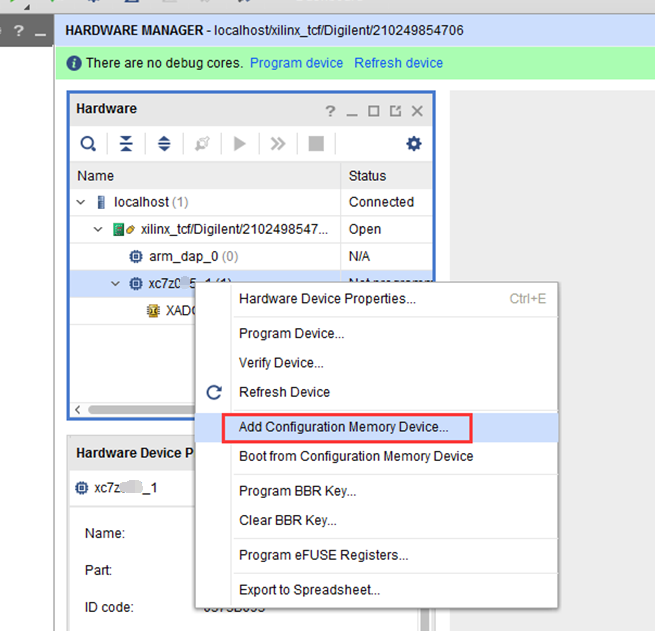Select the localhost row text
The width and height of the screenshot is (655, 631).
pyautogui.click(x=151, y=202)
